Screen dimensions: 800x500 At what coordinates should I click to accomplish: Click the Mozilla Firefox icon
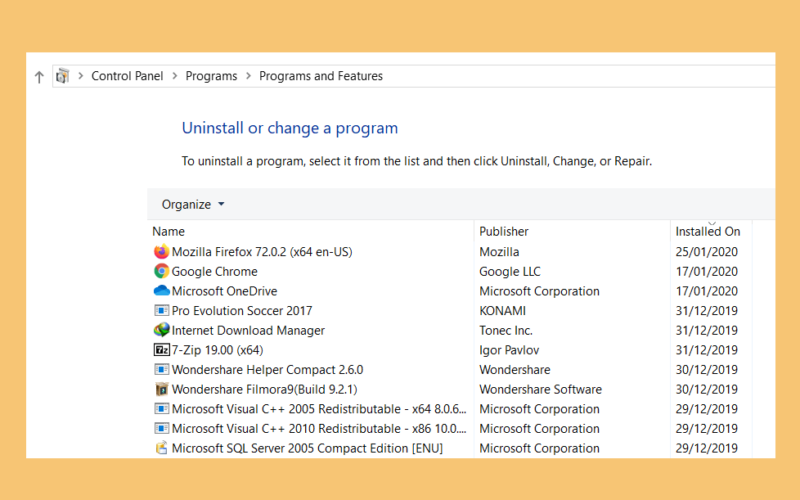[x=161, y=252]
